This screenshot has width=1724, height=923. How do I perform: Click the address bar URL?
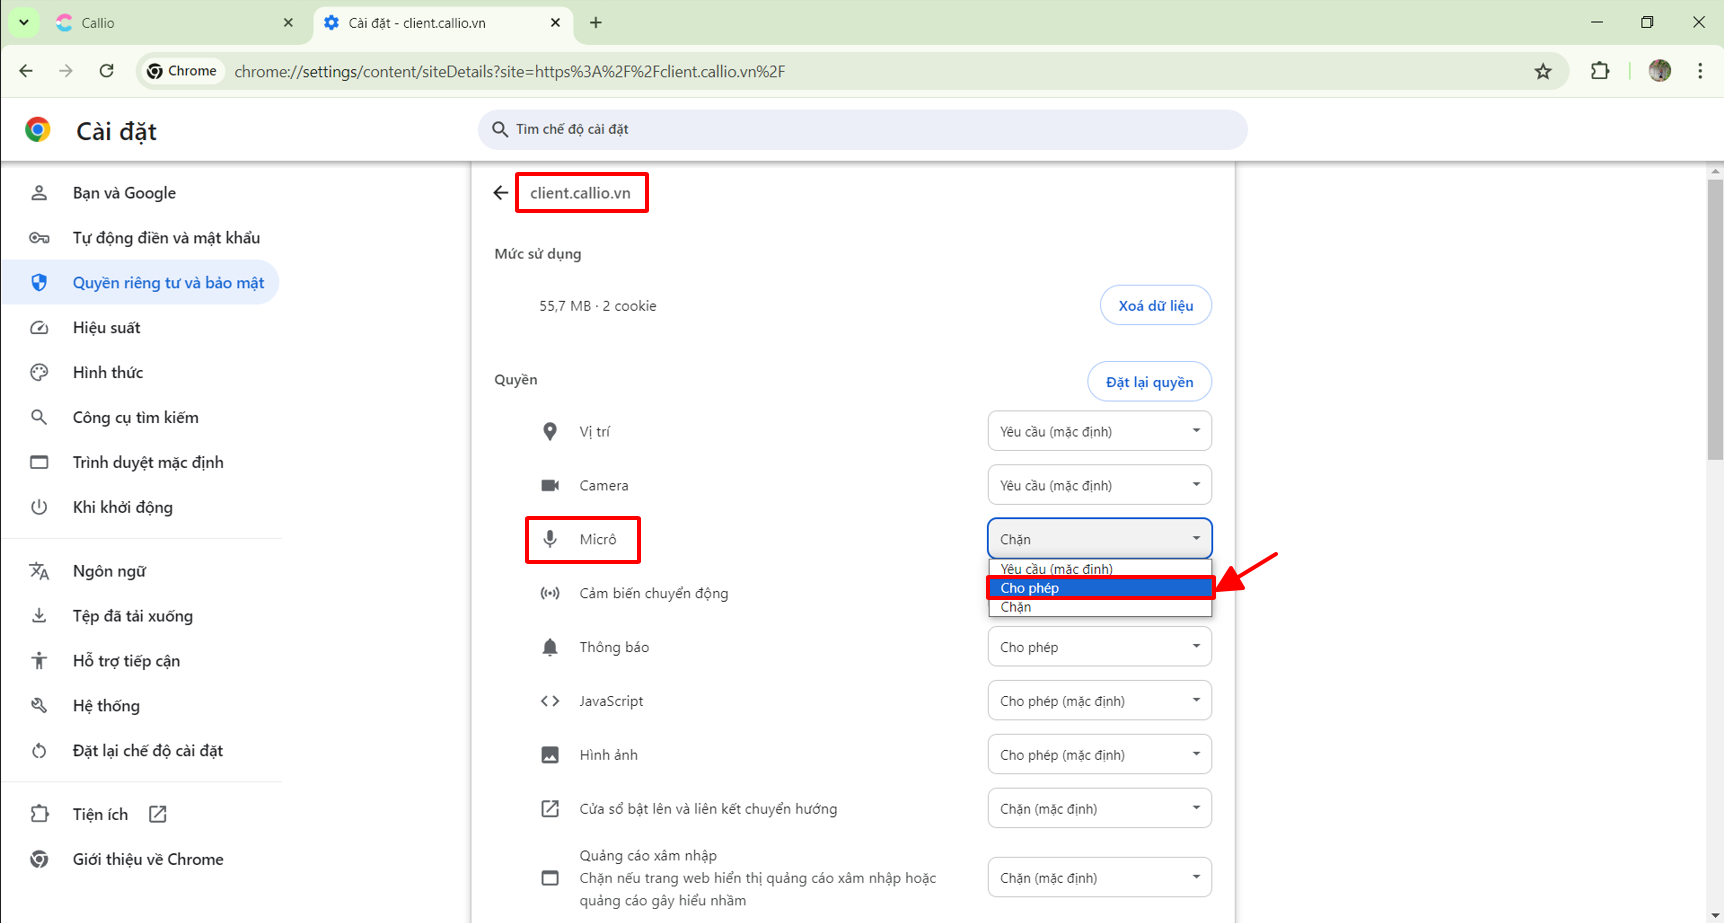point(509,71)
